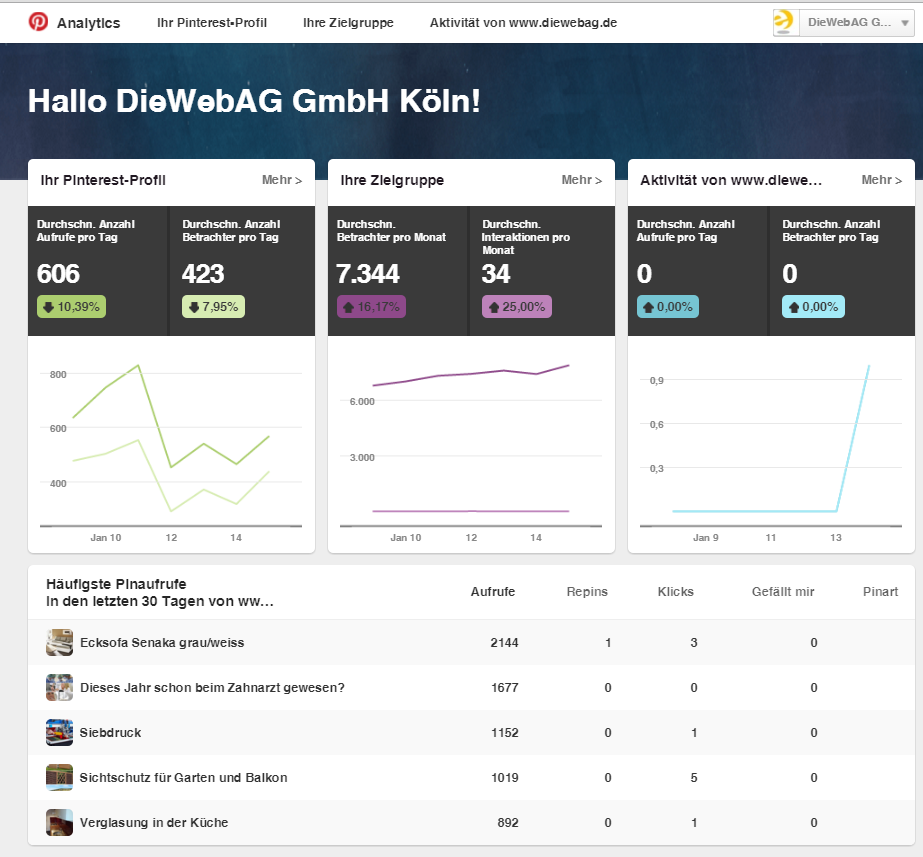Select the 34 Interaktionen pro Monat value
This screenshot has width=923, height=857.
point(496,274)
